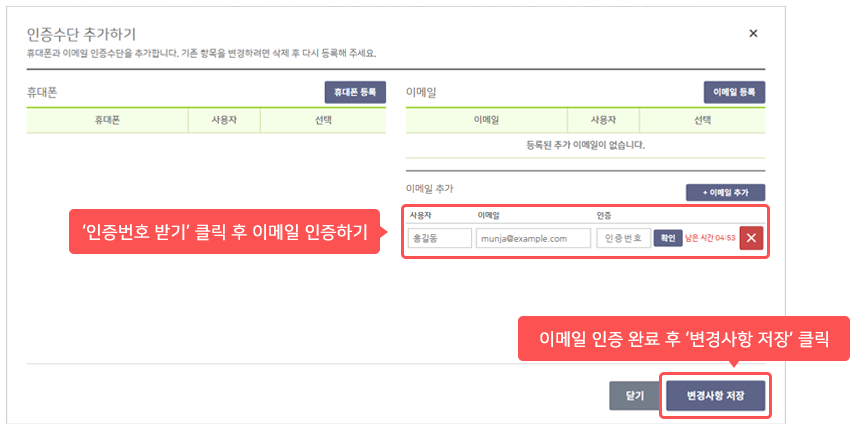860x432 pixels.
Task: Click the 확인 verification button
Action: click(x=667, y=238)
